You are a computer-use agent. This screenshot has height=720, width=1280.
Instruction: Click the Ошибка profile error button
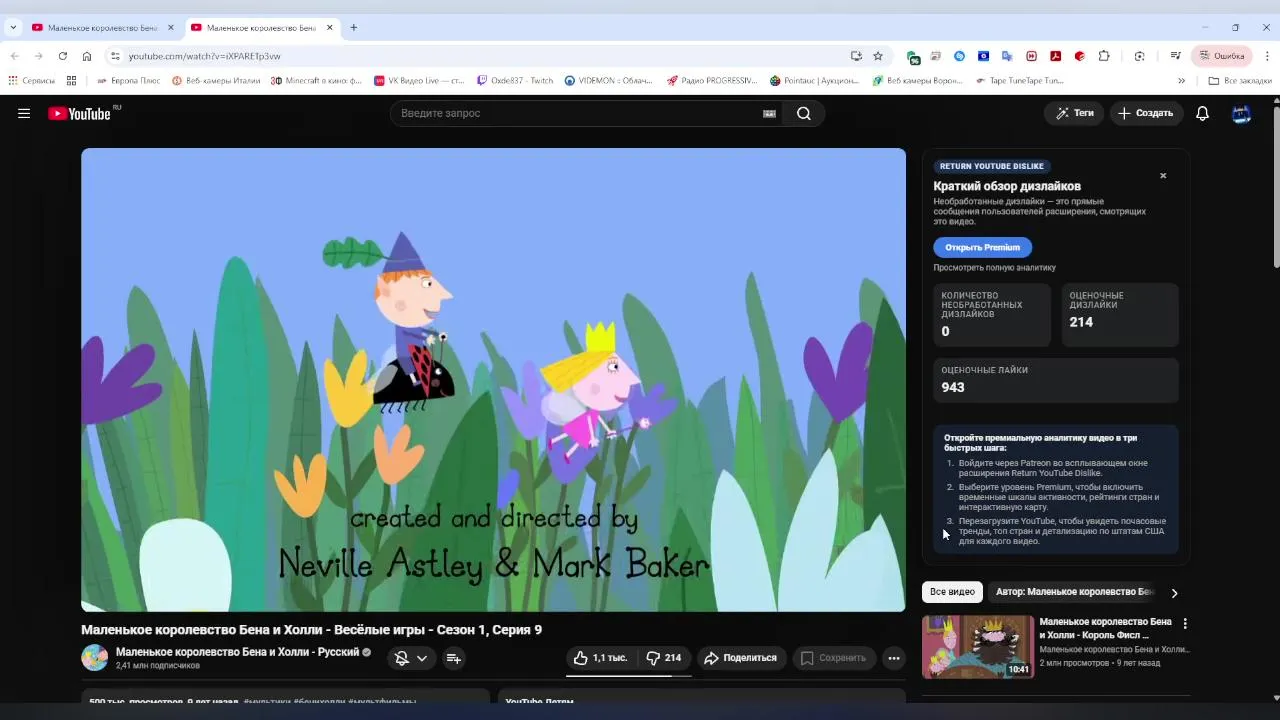[x=1222, y=56]
